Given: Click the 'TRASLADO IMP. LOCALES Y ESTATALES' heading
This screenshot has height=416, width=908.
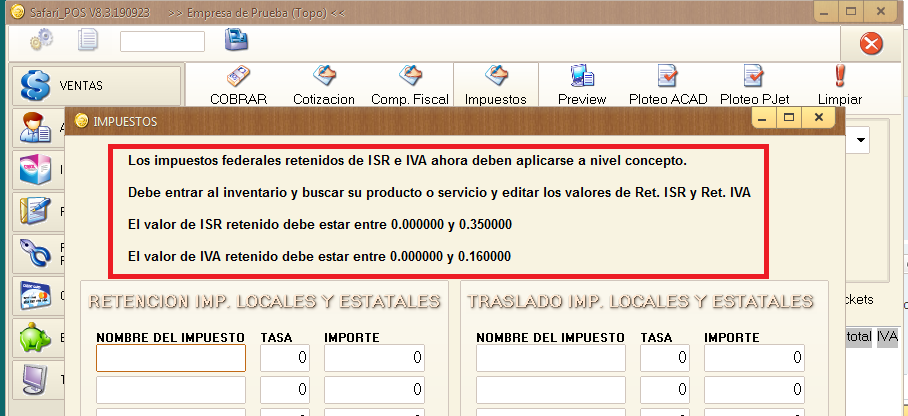Looking at the screenshot, I should 640,301.
